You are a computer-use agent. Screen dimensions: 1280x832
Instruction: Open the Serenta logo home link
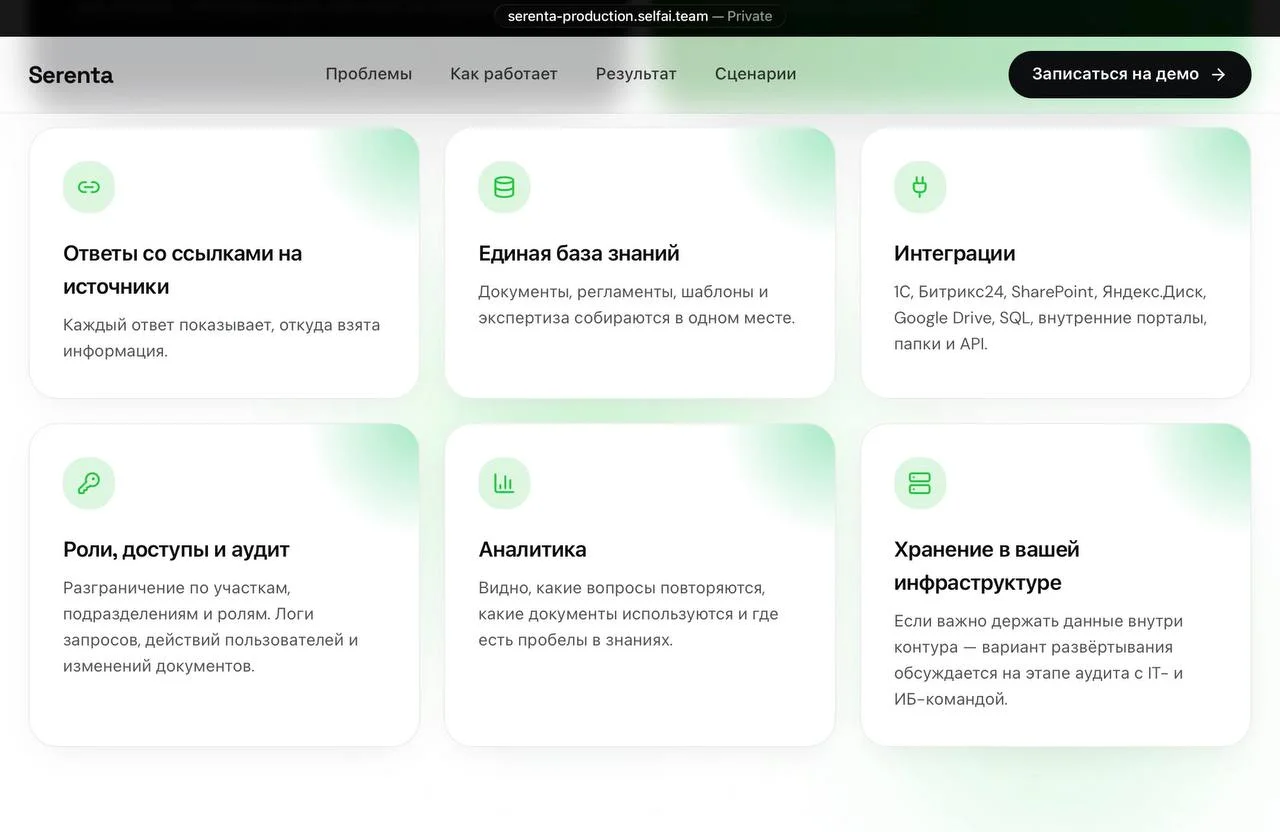click(71, 75)
